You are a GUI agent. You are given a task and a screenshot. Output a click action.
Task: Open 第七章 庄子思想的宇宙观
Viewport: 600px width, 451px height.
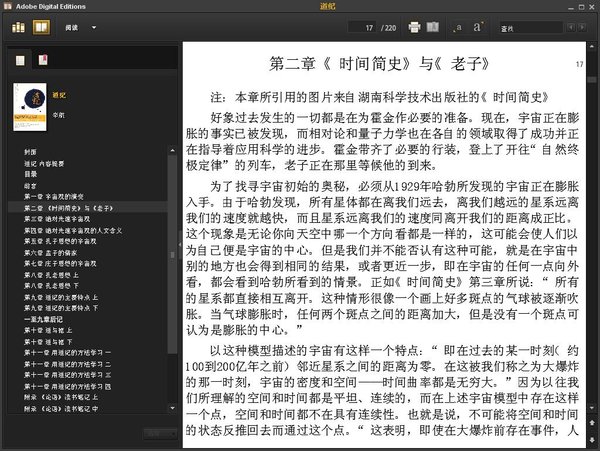(x=60, y=264)
